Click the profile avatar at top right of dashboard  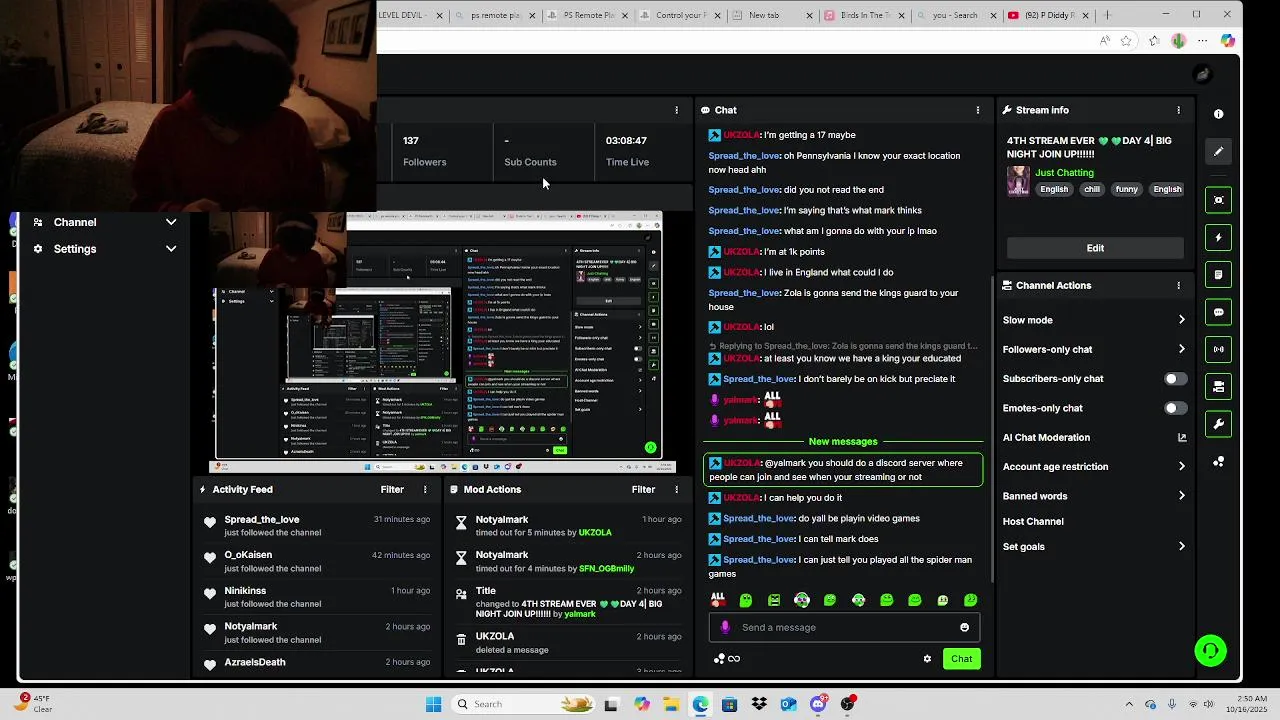pos(1203,74)
